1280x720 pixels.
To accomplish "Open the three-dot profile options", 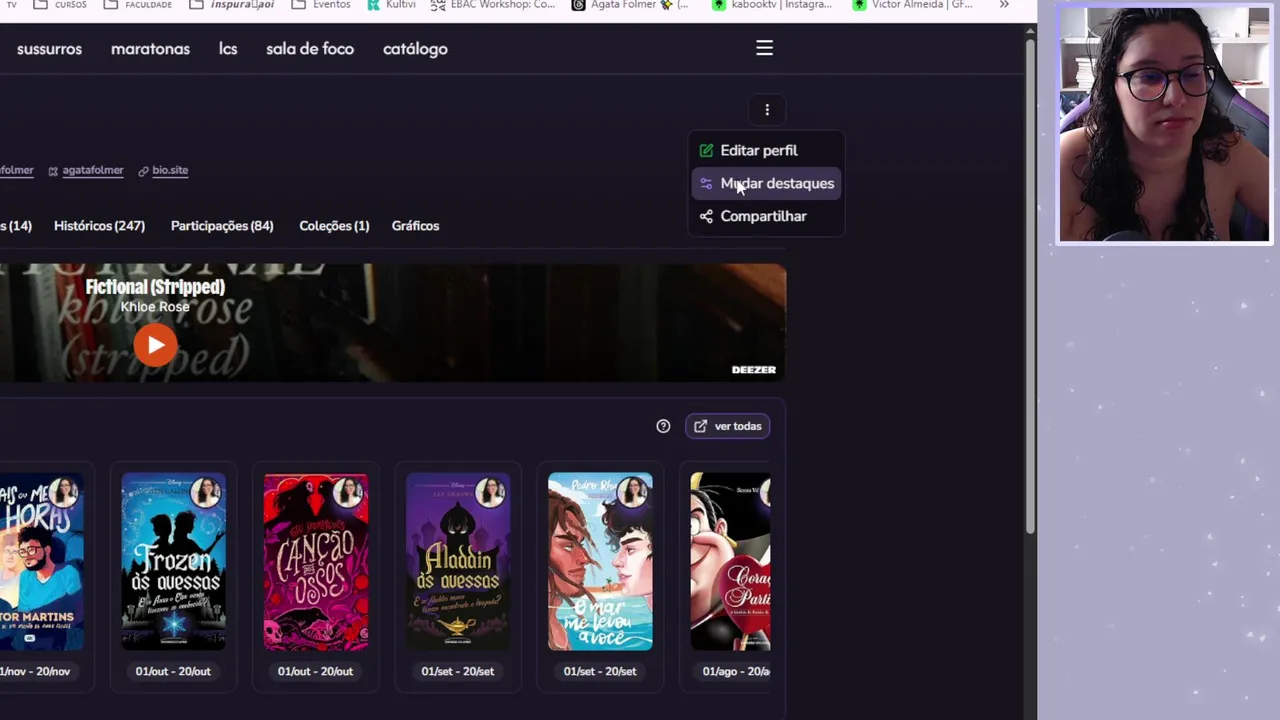I will point(767,110).
